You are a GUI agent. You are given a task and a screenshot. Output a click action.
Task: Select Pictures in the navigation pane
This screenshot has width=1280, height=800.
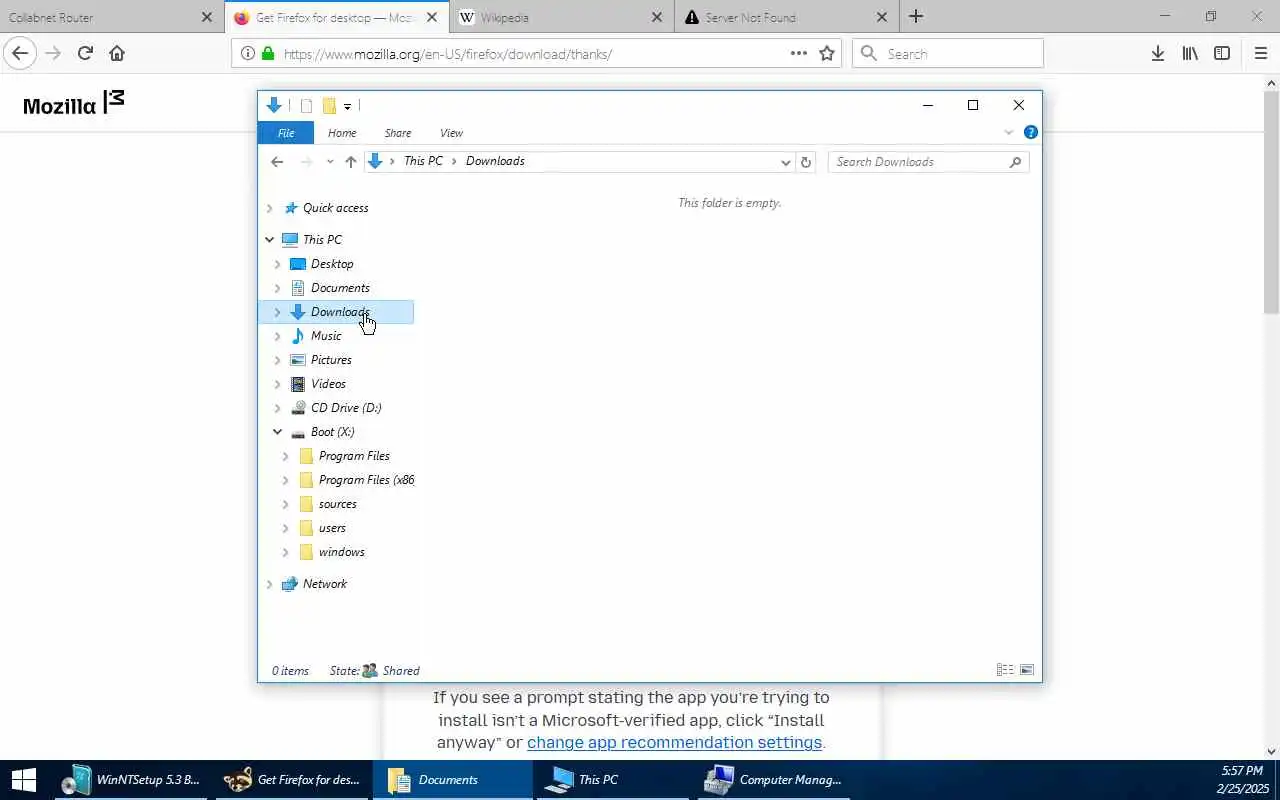(331, 360)
